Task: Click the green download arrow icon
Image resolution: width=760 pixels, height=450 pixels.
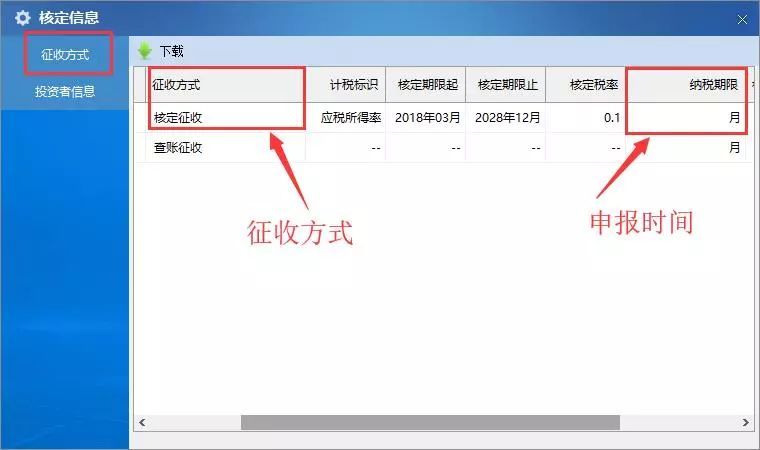Action: pos(144,51)
